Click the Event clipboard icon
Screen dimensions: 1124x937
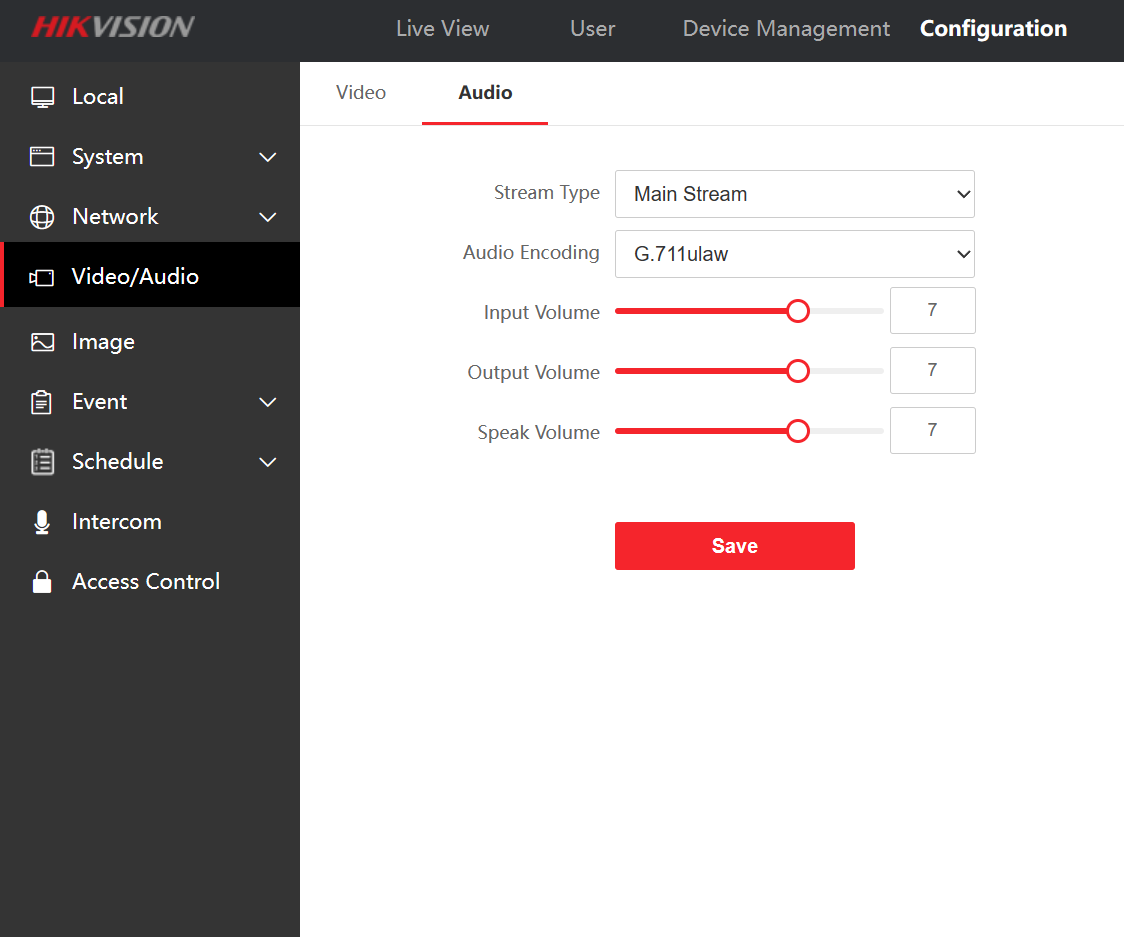coord(42,402)
